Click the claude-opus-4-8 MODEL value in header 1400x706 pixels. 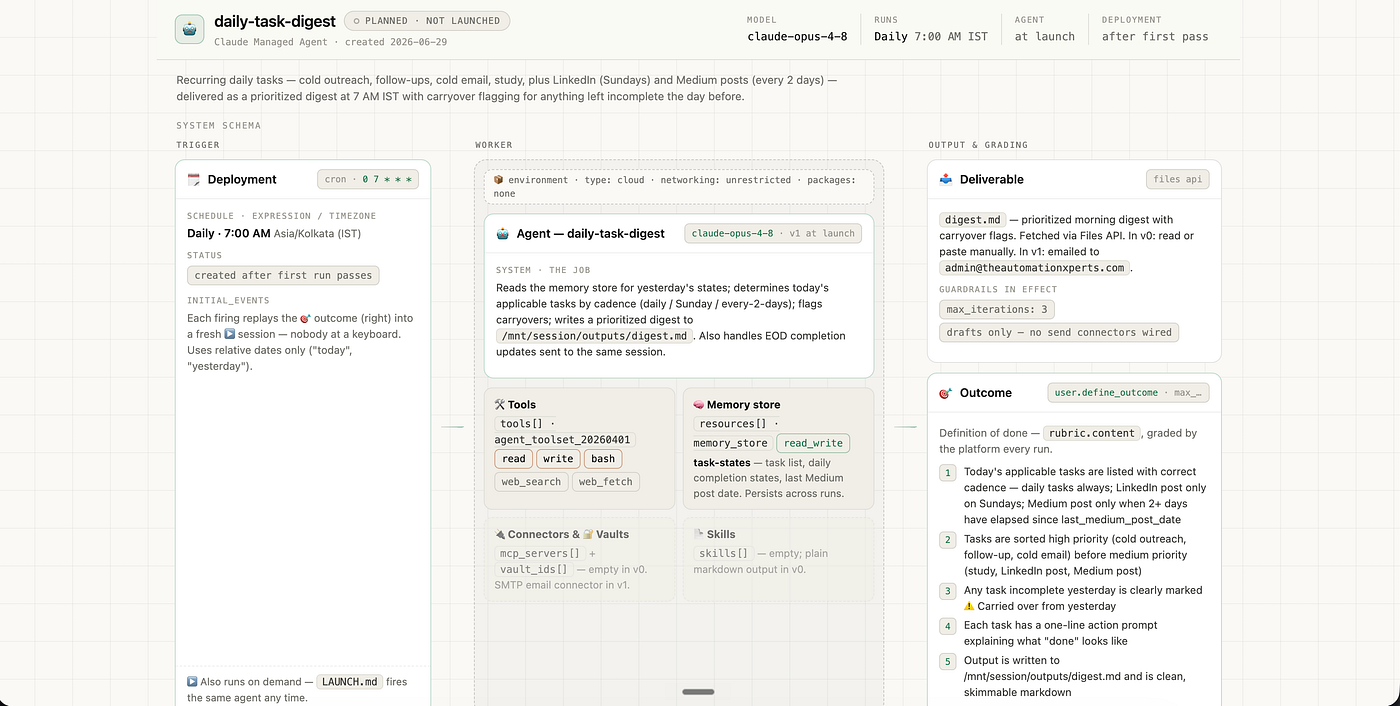pyautogui.click(x=797, y=37)
